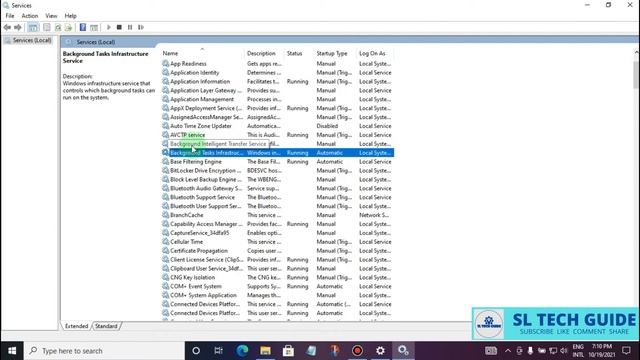
Task: Open the screen recorder taskbar icon
Action: 357,351
